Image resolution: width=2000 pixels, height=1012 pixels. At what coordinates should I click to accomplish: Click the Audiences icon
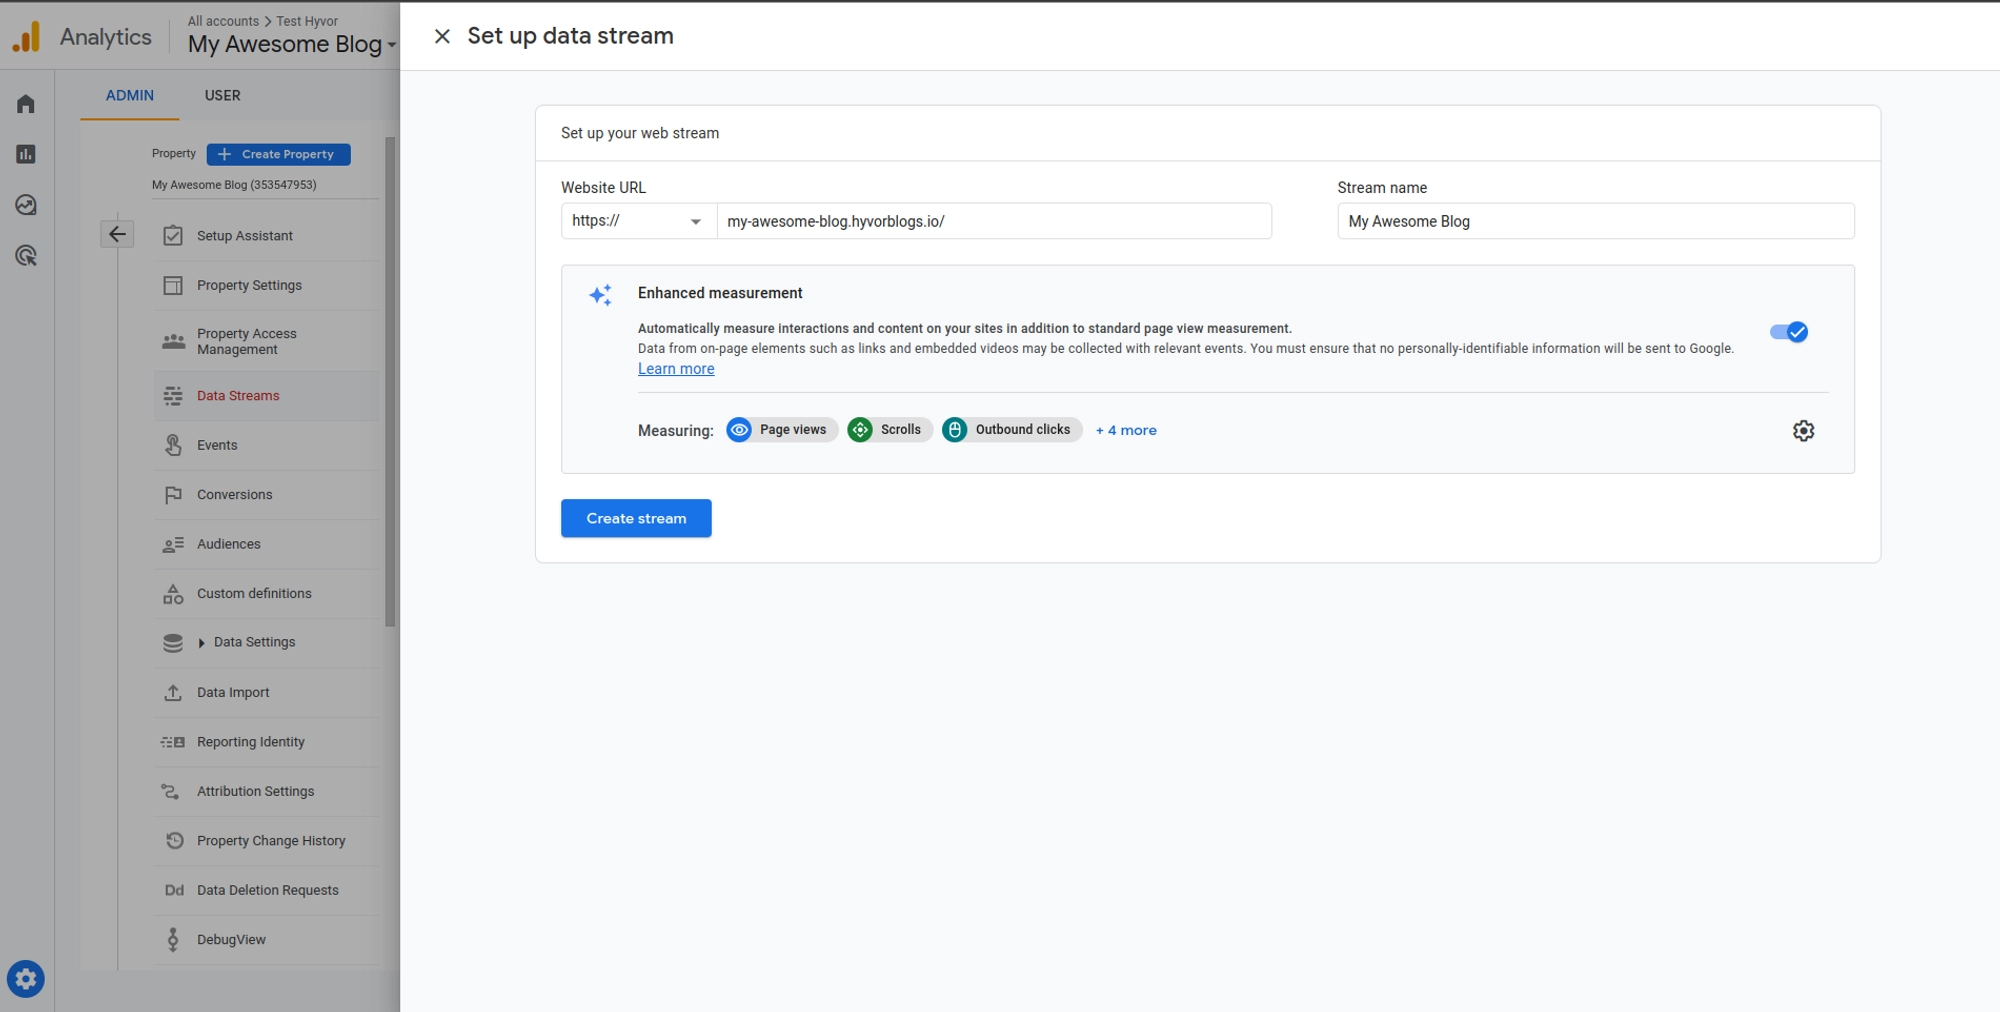click(x=173, y=545)
